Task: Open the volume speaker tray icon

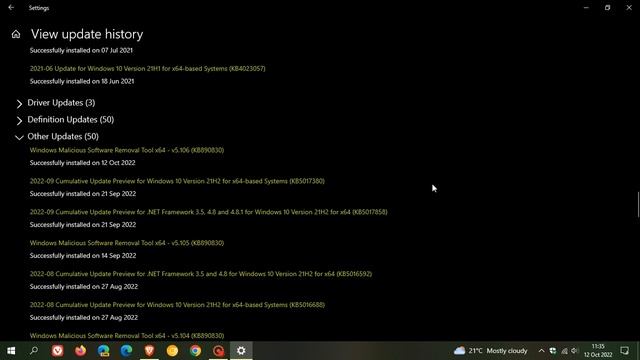Action: pos(575,351)
